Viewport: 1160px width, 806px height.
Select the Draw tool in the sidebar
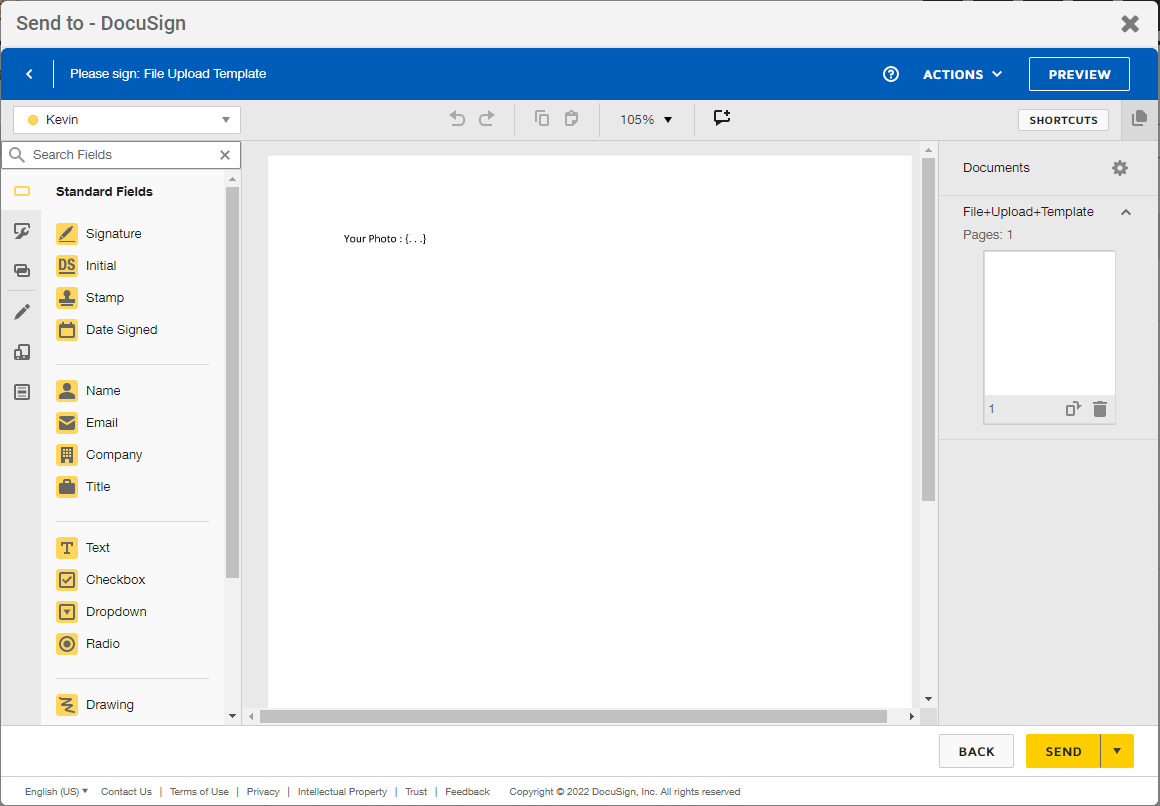point(21,311)
